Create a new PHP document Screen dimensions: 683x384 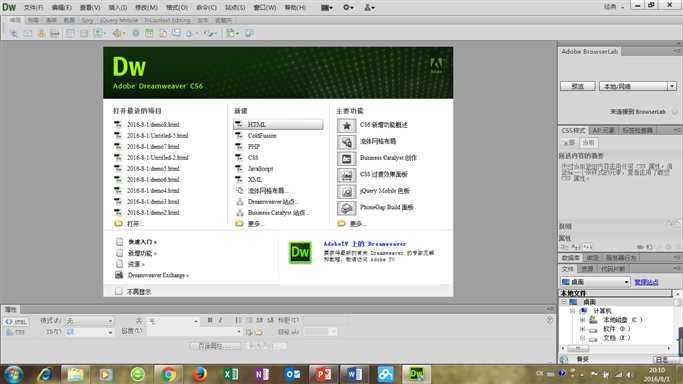tap(254, 147)
